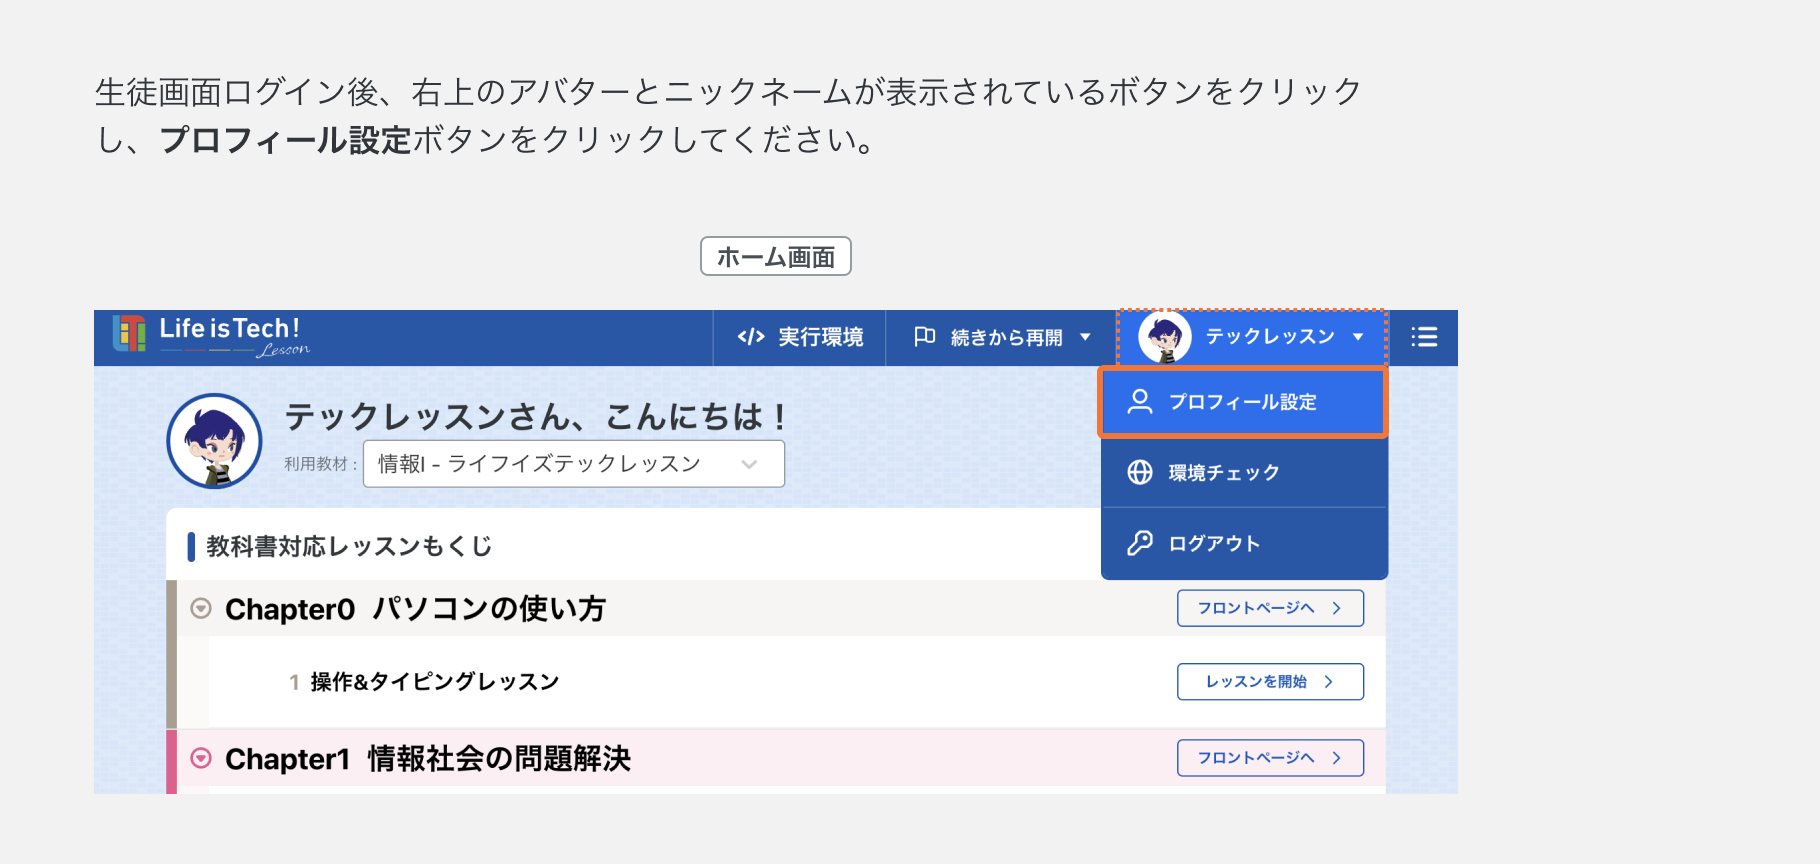This screenshot has height=864, width=1820.
Task: Click the Chapter0 パソコンの使い方 title
Action: tap(415, 609)
